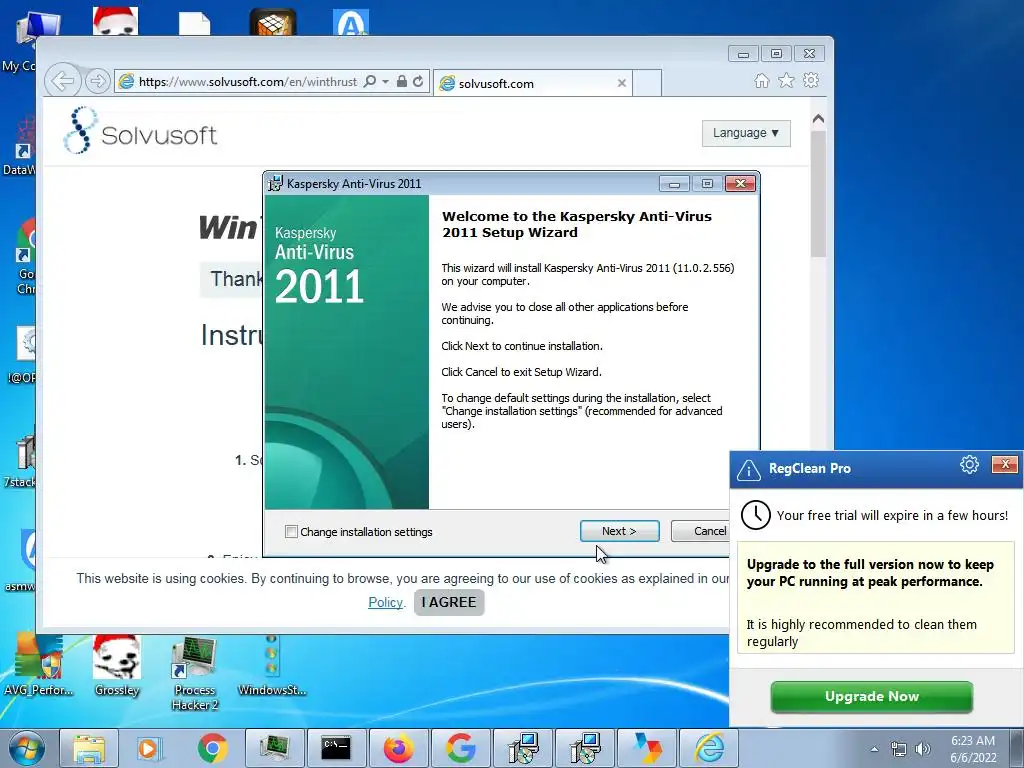This screenshot has height=768, width=1024.
Task: Expand the address bar autocomplete arrow
Action: pos(385,82)
